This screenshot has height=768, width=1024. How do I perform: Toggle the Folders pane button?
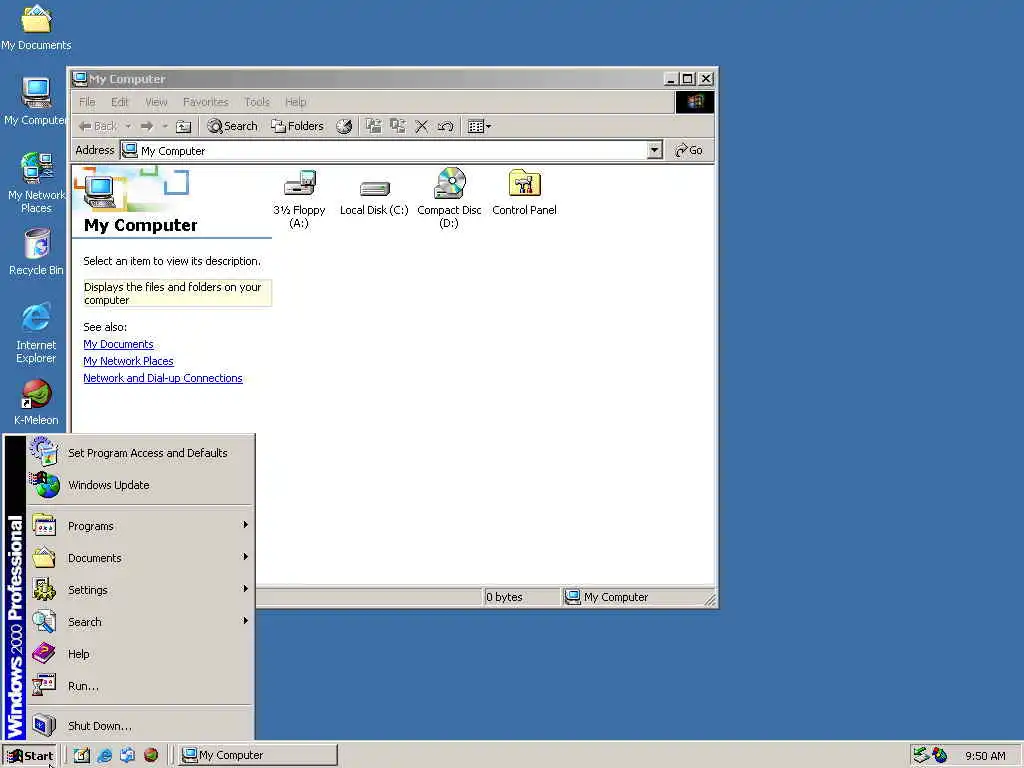pyautogui.click(x=298, y=126)
